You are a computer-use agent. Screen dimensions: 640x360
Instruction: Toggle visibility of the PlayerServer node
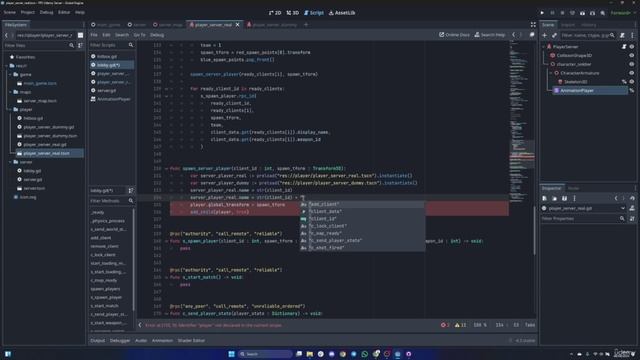632,47
